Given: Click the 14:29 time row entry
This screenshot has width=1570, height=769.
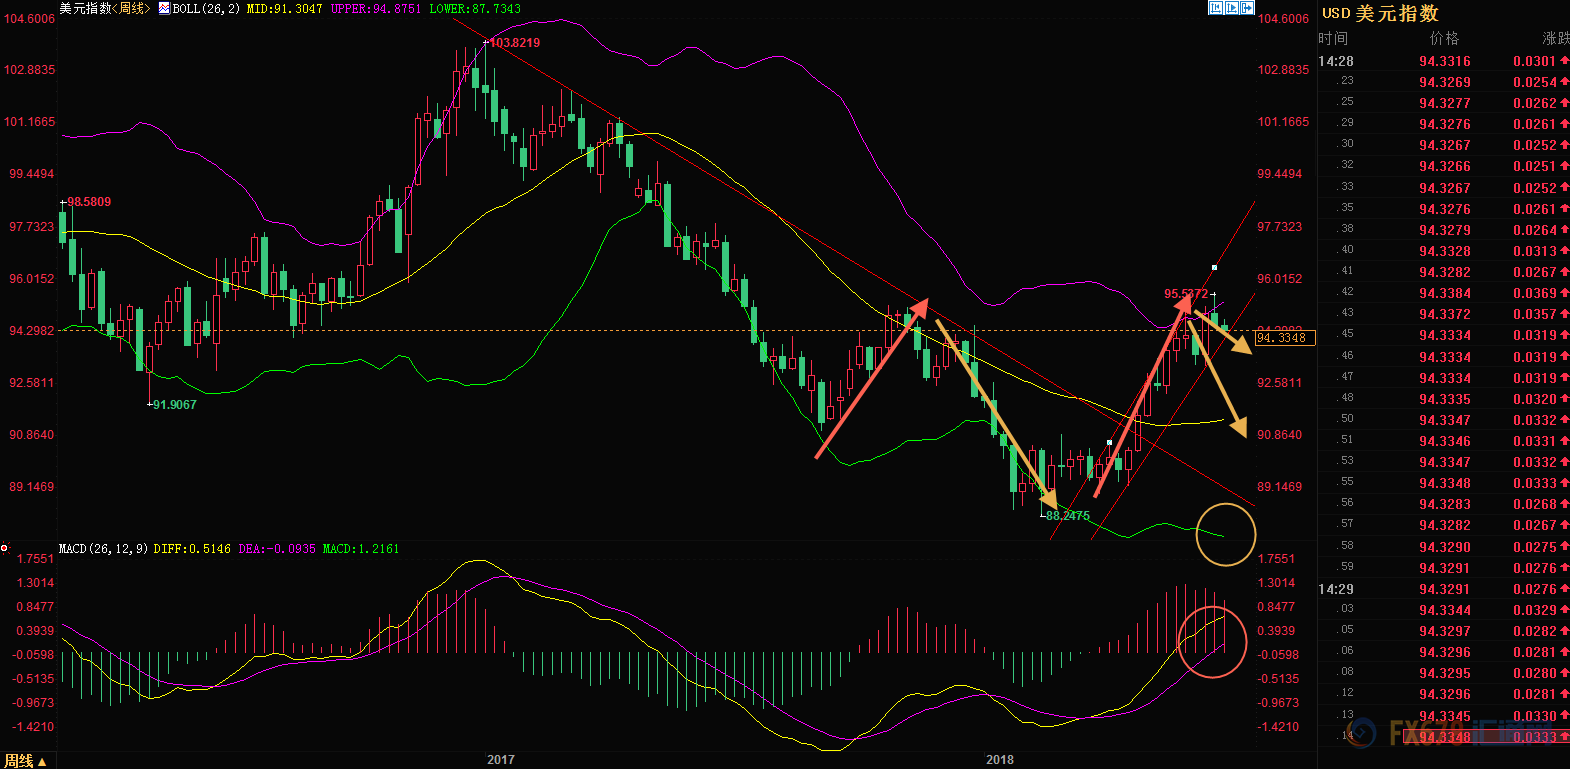Looking at the screenshot, I should [1336, 589].
